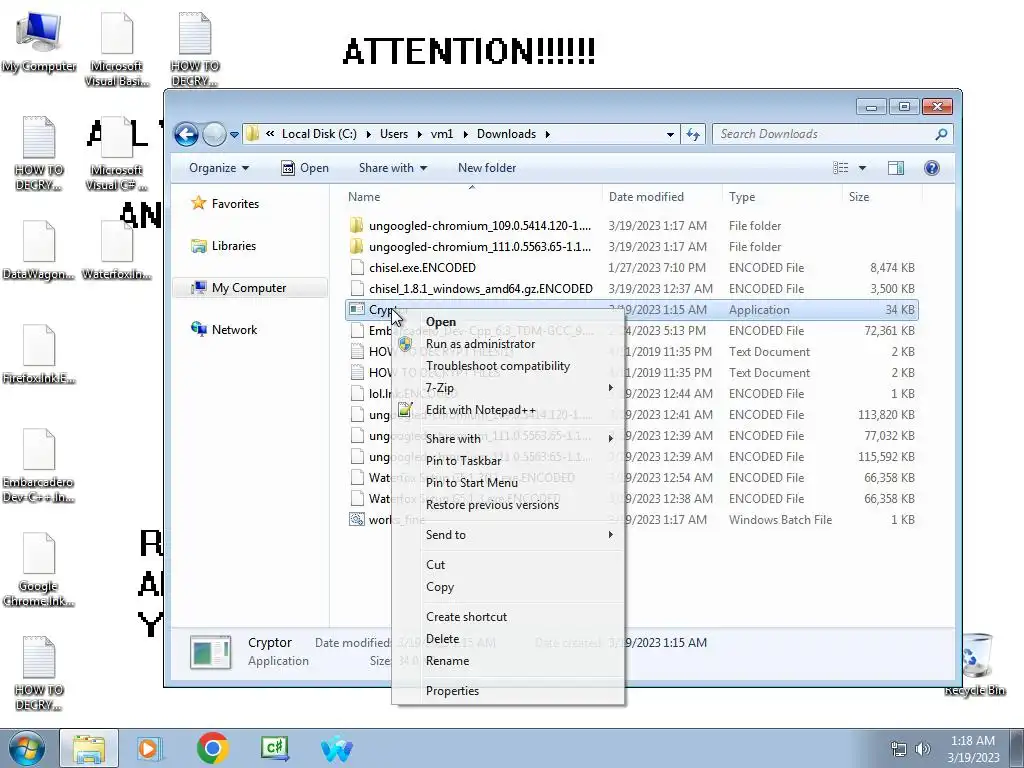Open Microsoft Visual C# desktop shortcut
Viewport: 1024px width, 768px height.
pyautogui.click(x=116, y=155)
